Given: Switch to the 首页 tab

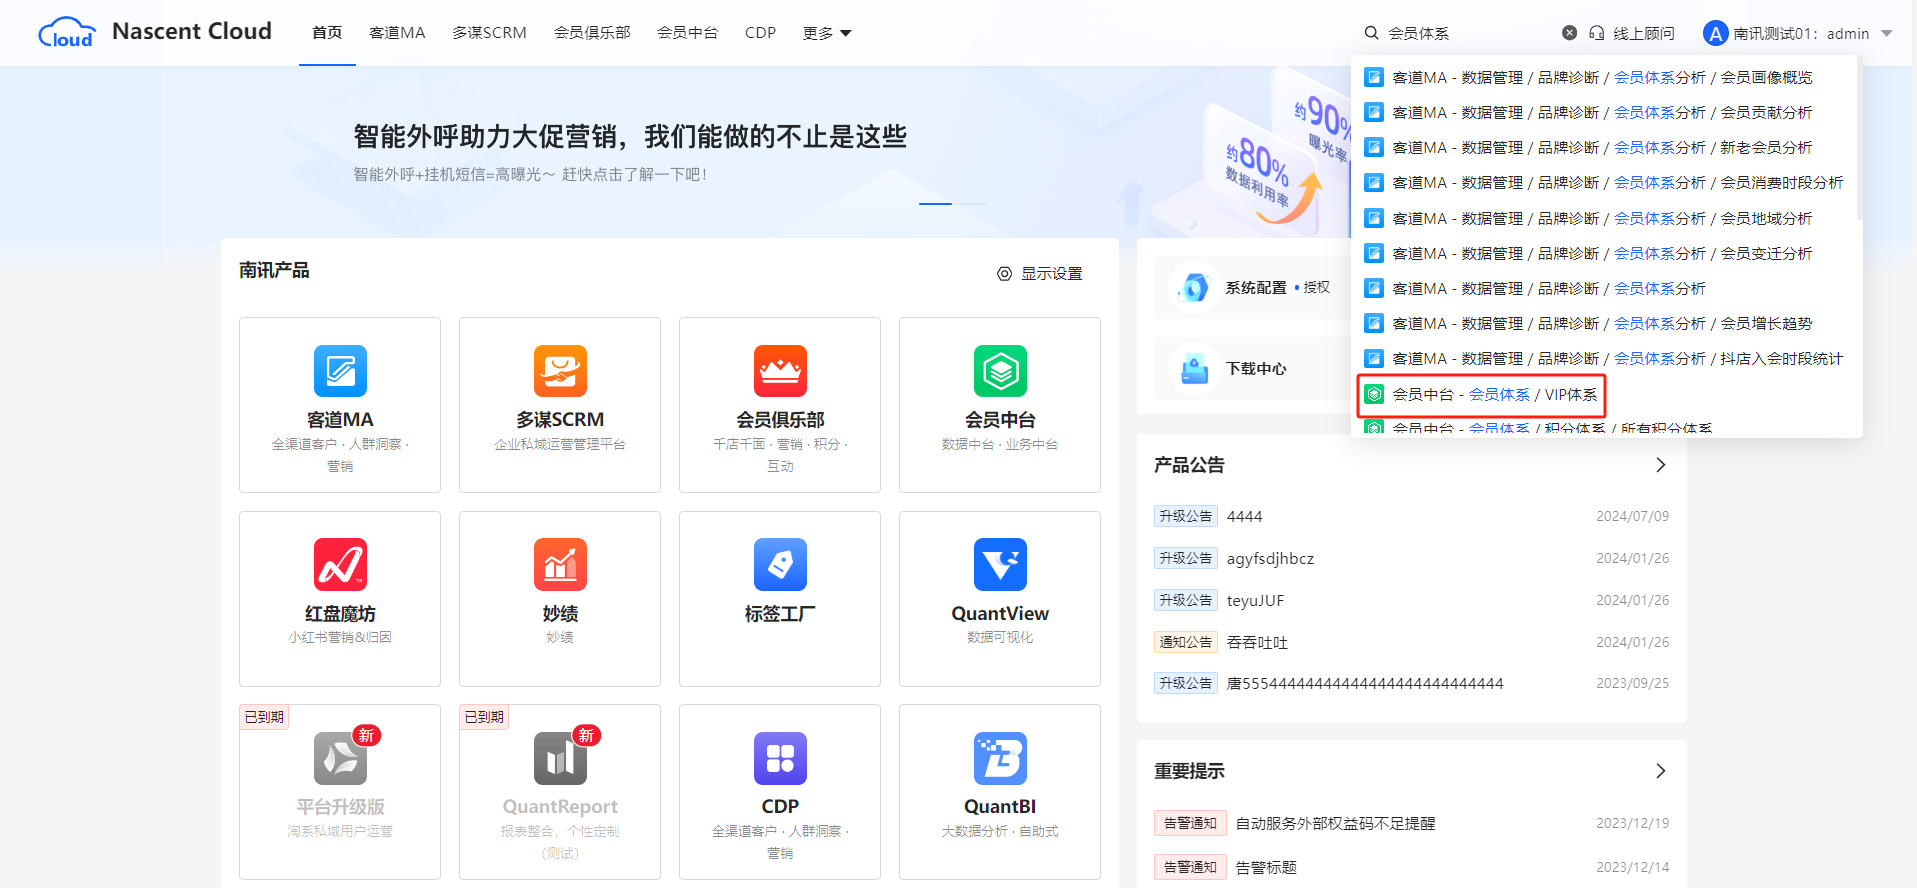Looking at the screenshot, I should (327, 33).
